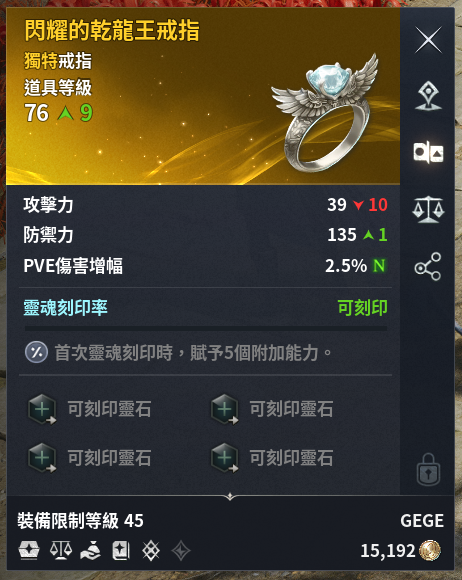Click the diamond pattern icon at bottom

(151, 550)
